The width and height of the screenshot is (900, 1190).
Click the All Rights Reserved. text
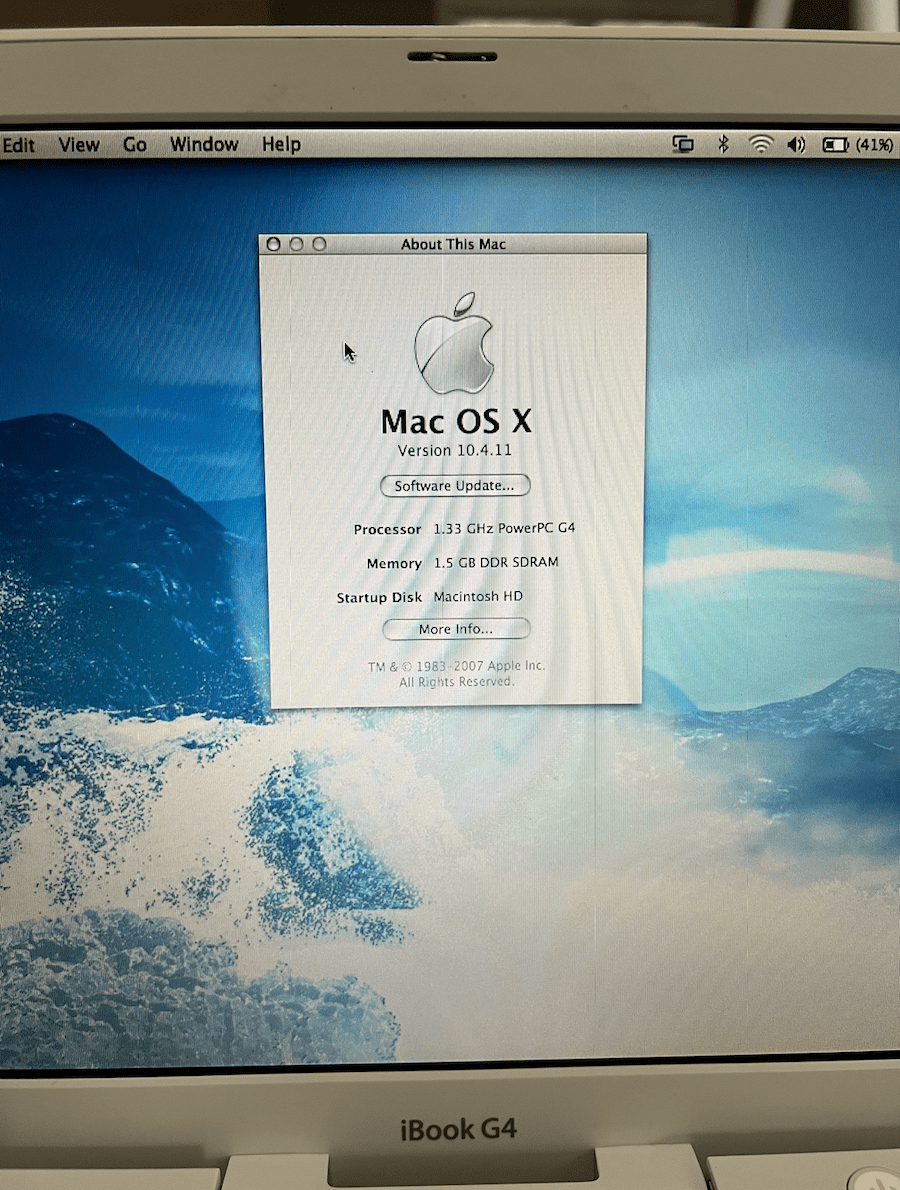tap(456, 682)
